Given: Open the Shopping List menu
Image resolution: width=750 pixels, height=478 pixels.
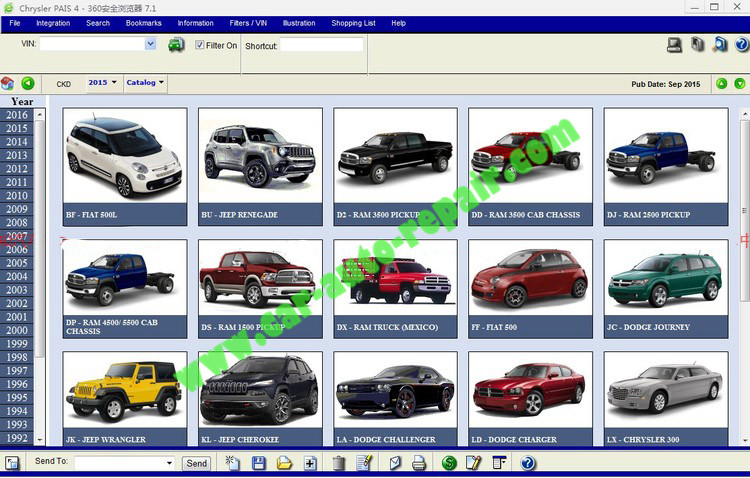Looking at the screenshot, I should pyautogui.click(x=353, y=23).
